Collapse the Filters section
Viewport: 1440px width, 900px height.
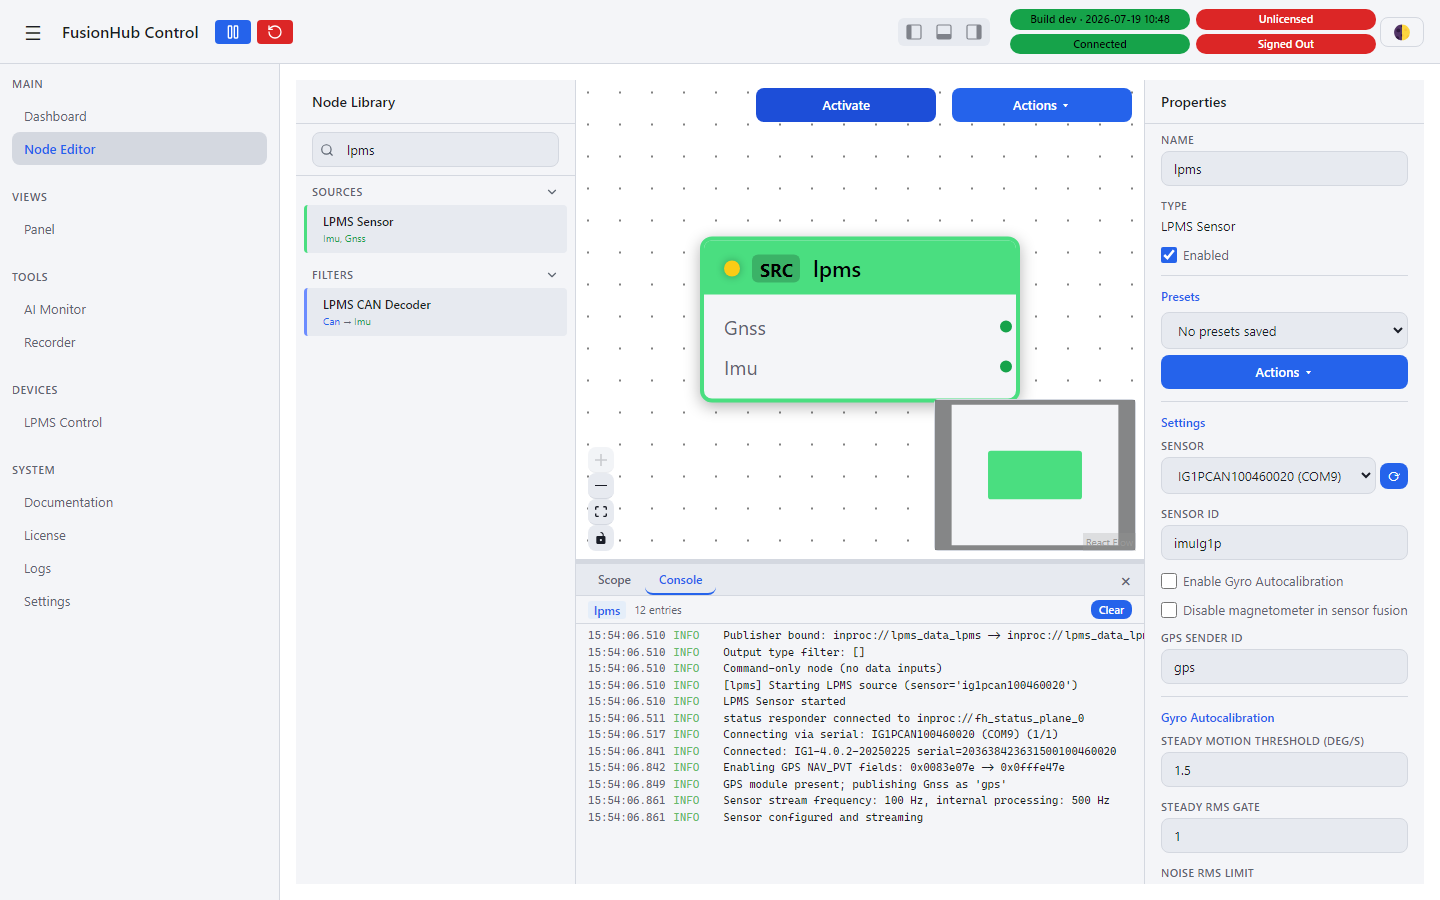pos(552,275)
